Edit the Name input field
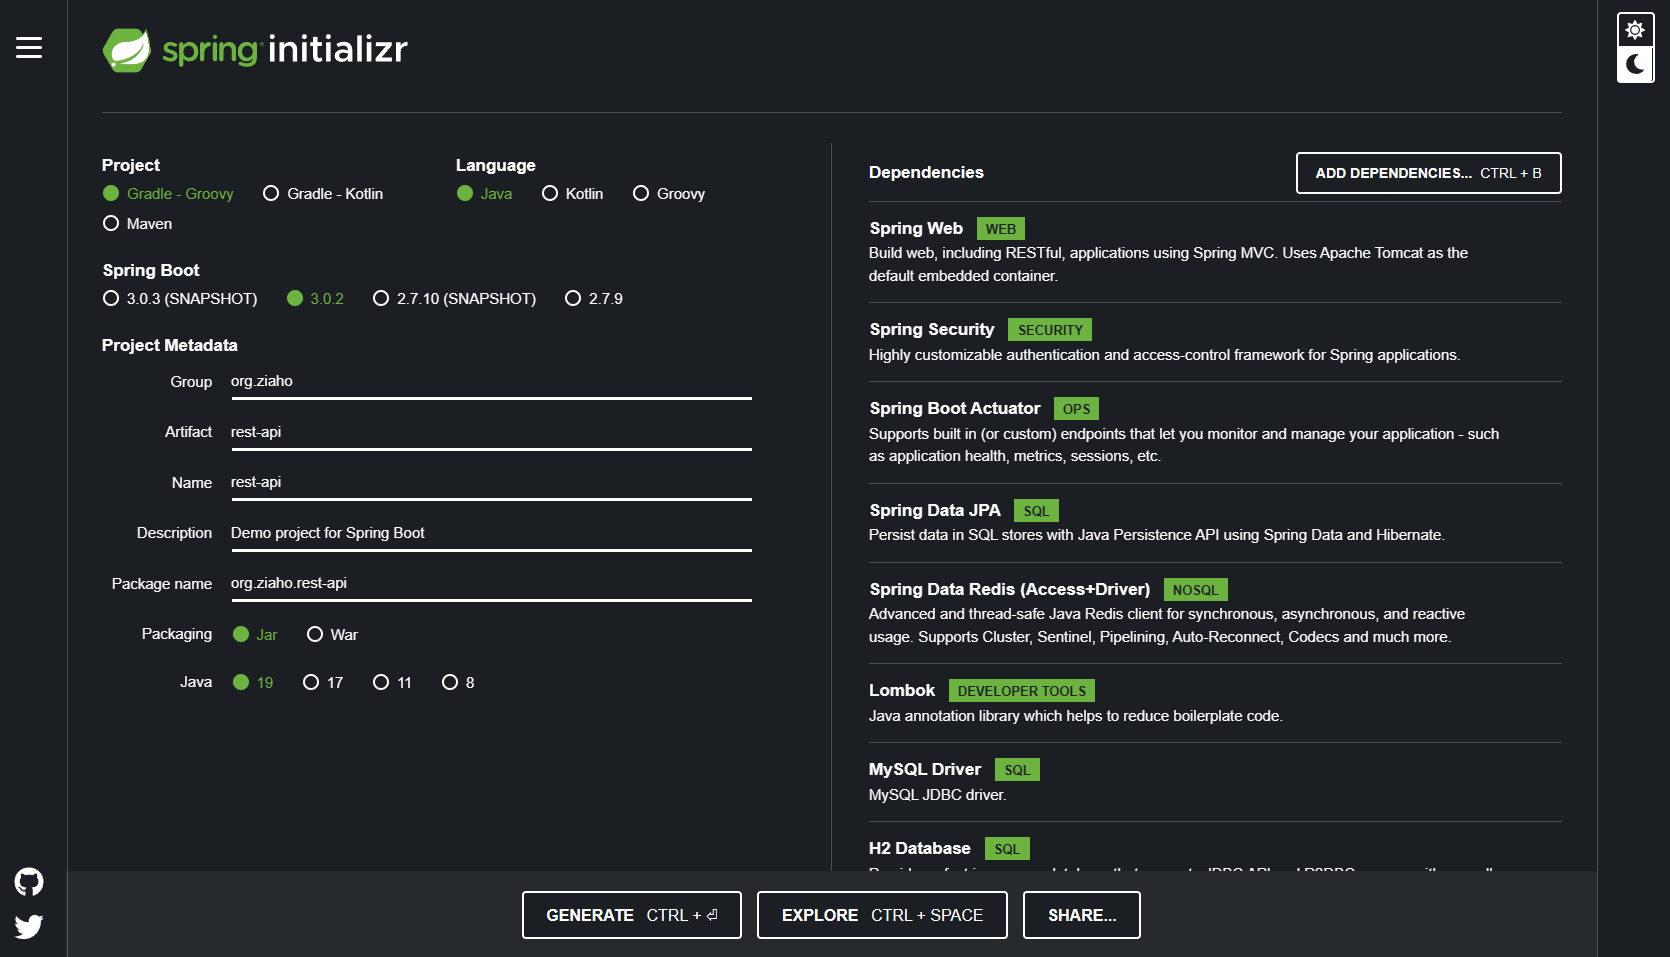This screenshot has height=957, width=1670. point(491,483)
